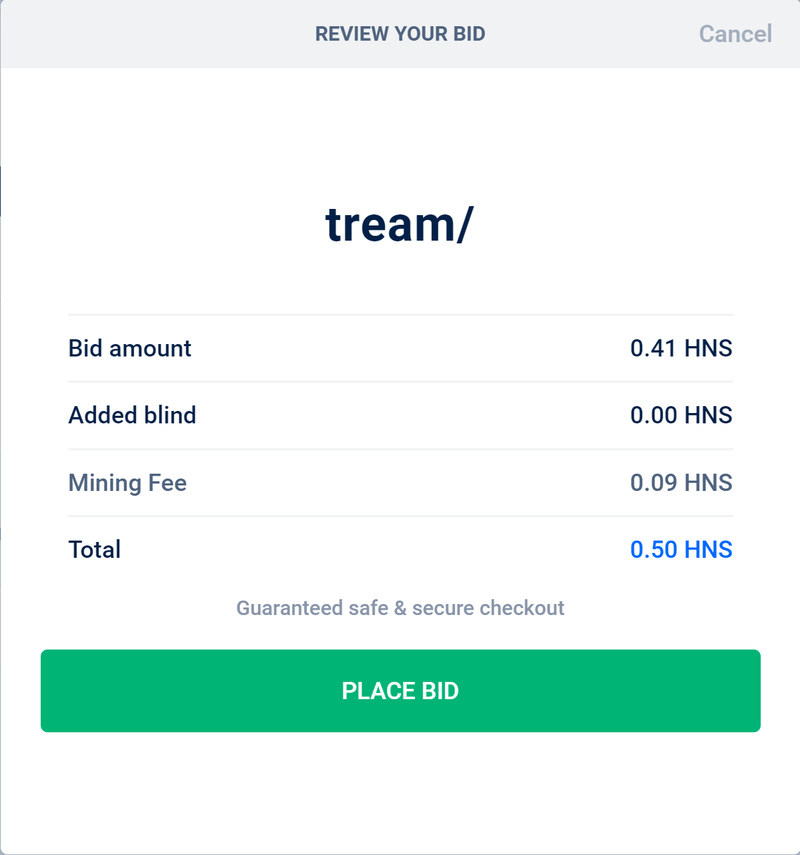
Task: Select the Mining Fee label
Action: tap(126, 482)
